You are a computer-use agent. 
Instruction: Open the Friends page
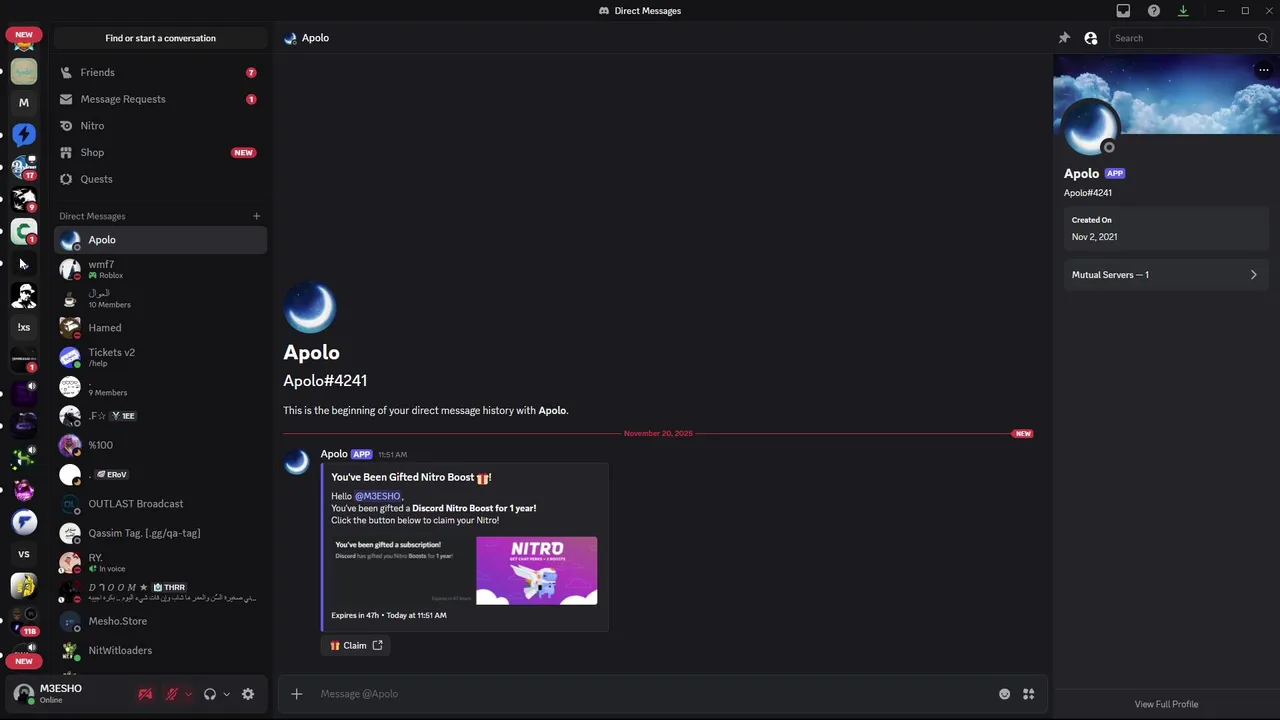(x=160, y=72)
